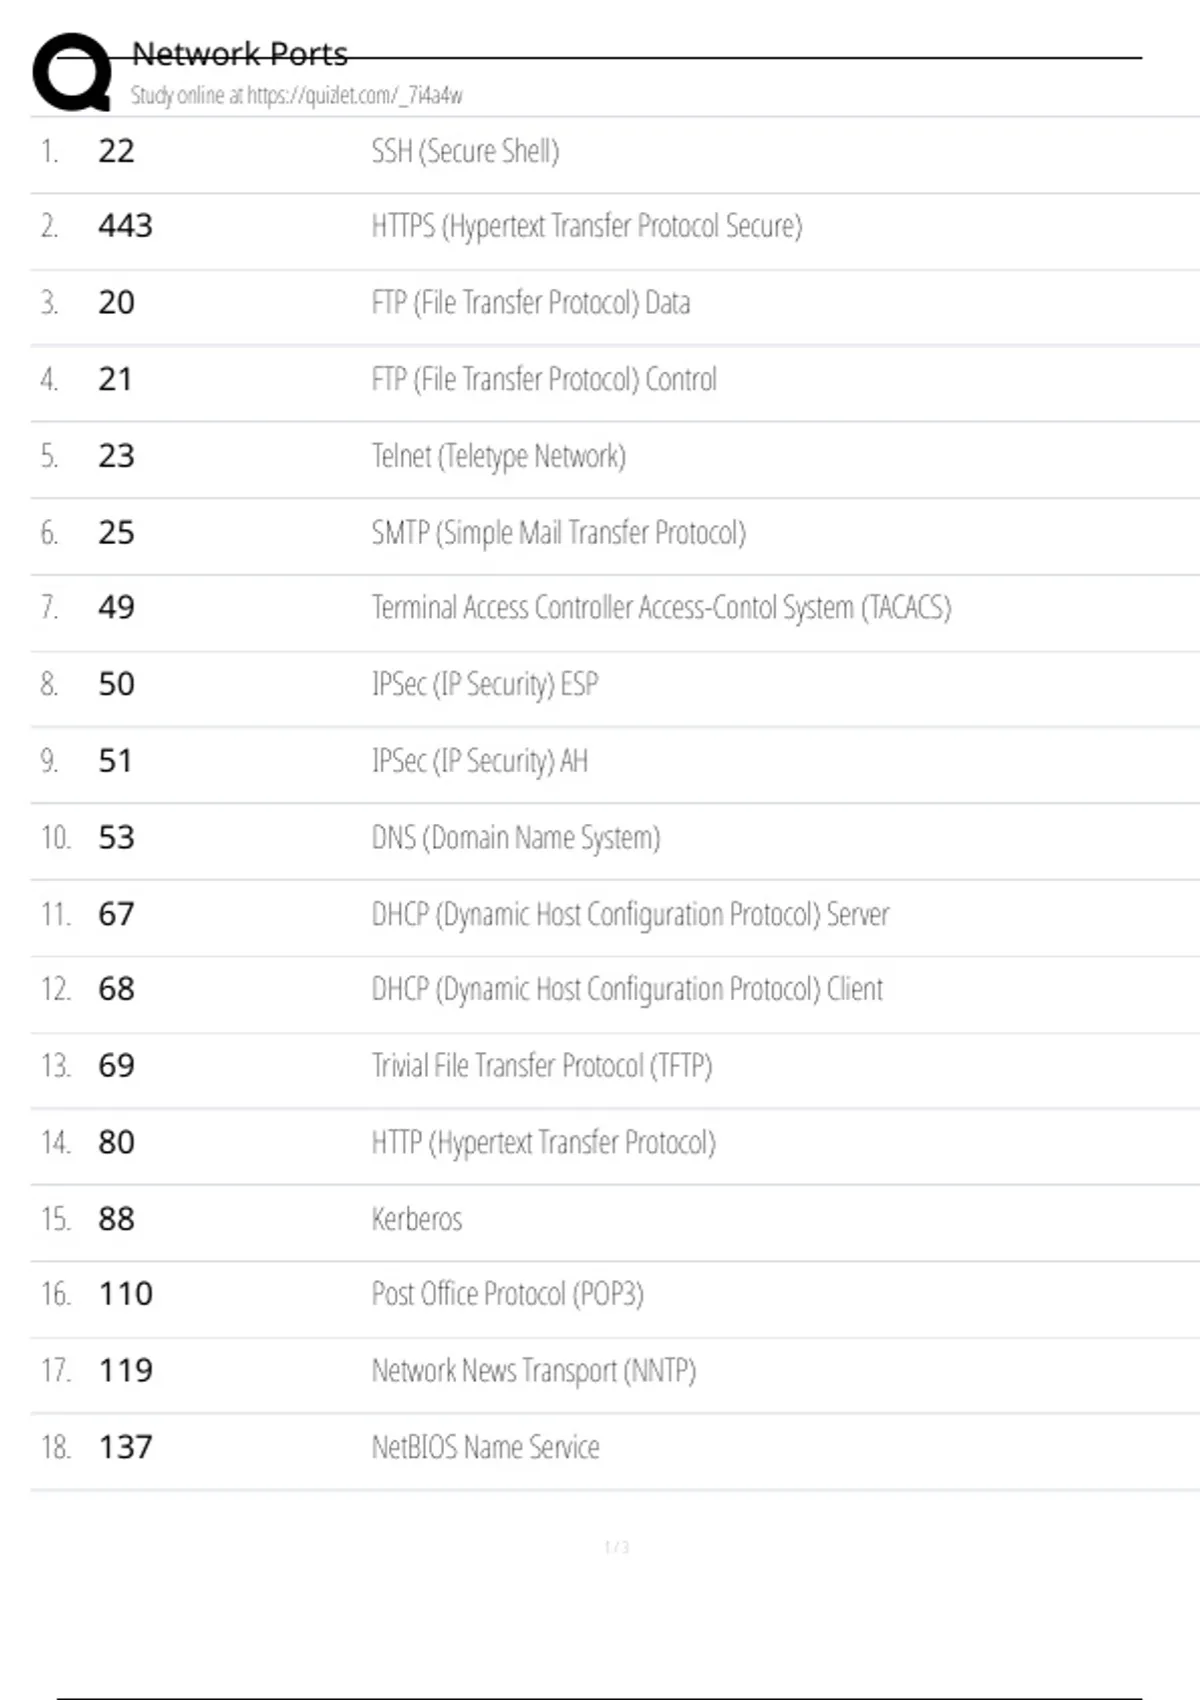Select the Kerberos entry

tap(417, 1219)
